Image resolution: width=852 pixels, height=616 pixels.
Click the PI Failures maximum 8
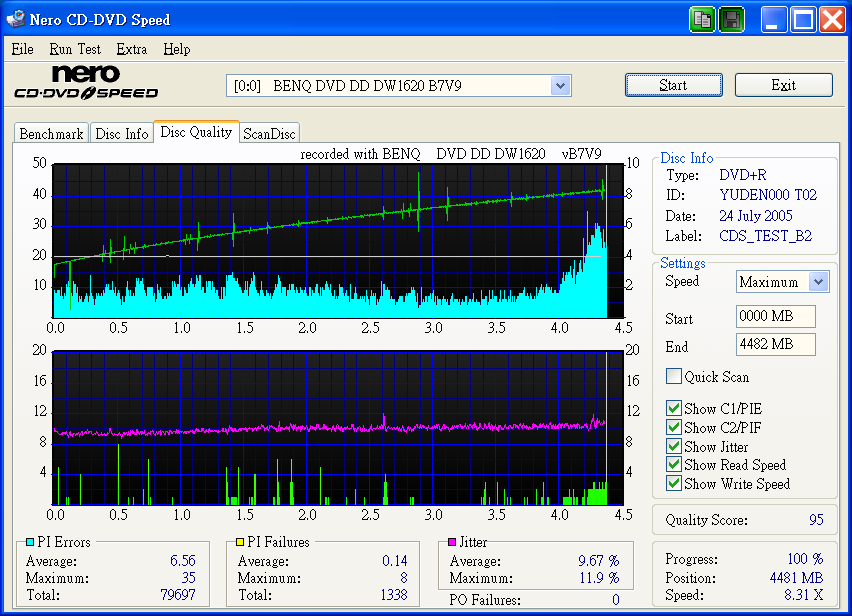point(404,578)
